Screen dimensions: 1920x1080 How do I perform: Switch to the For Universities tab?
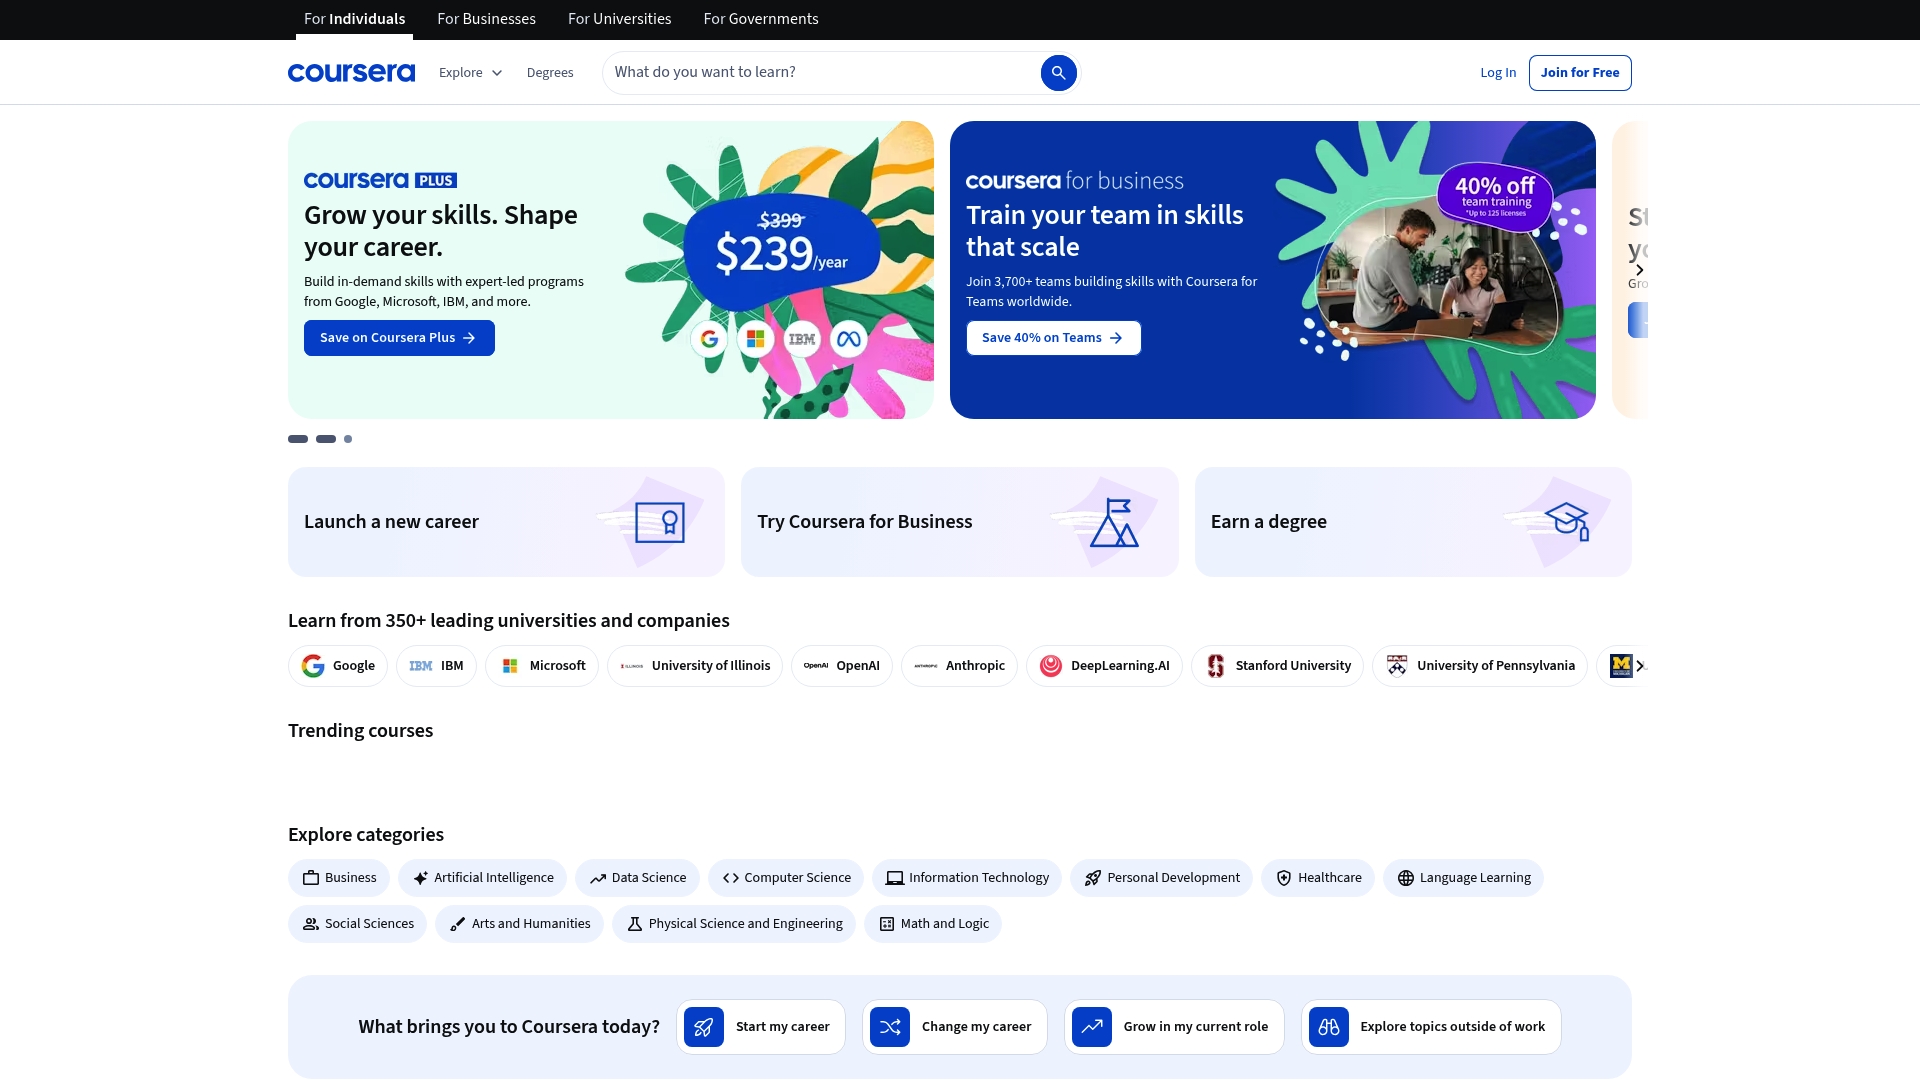620,19
